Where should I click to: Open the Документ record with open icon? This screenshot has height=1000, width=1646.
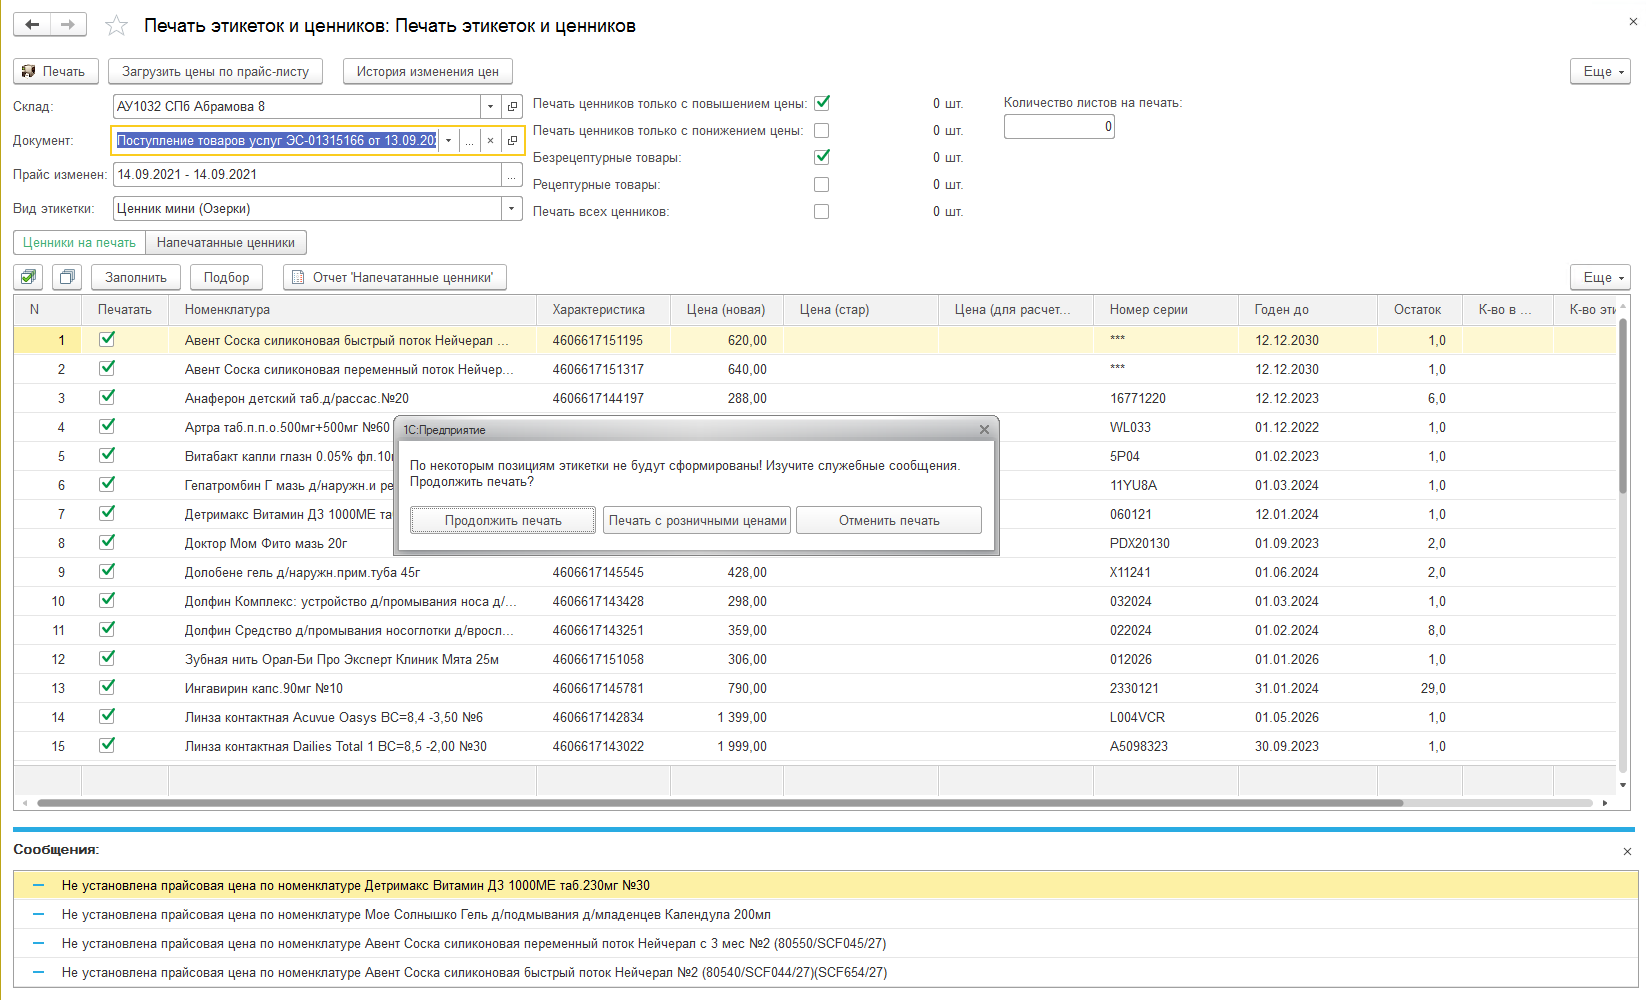pos(512,141)
